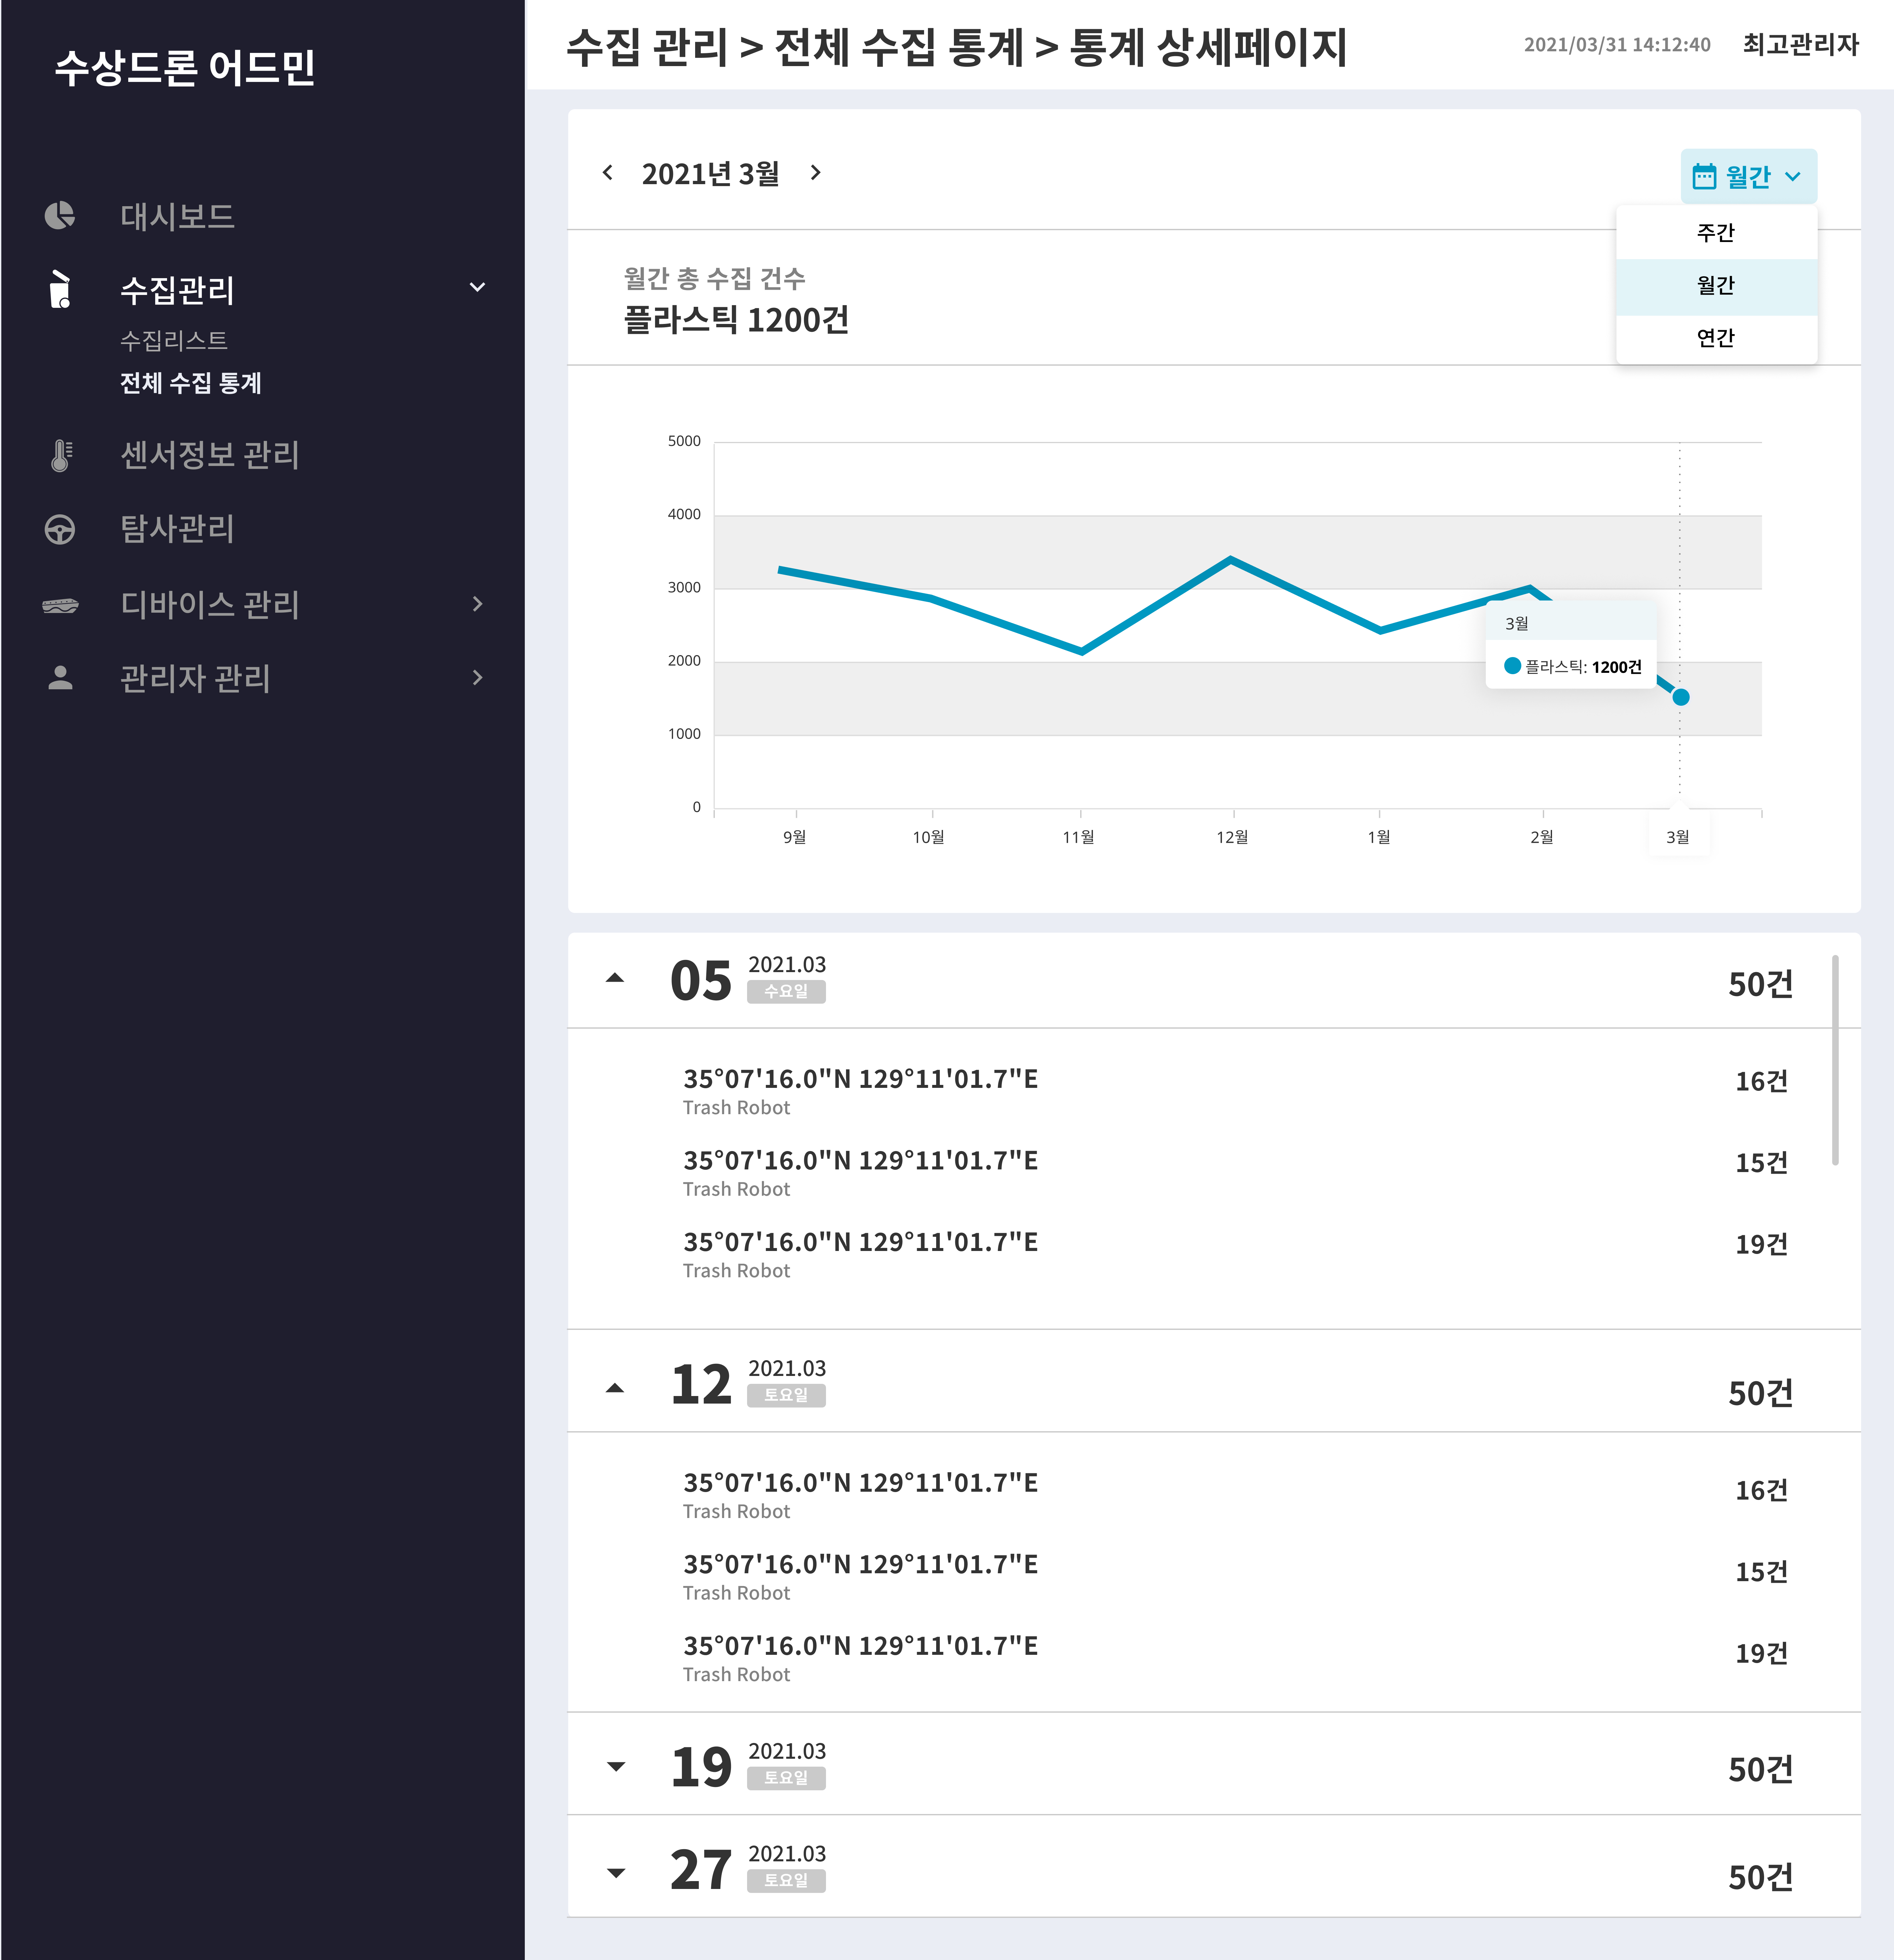Click the 수집관리 trash bin icon
Image resolution: width=1894 pixels, height=1960 pixels.
click(60, 289)
